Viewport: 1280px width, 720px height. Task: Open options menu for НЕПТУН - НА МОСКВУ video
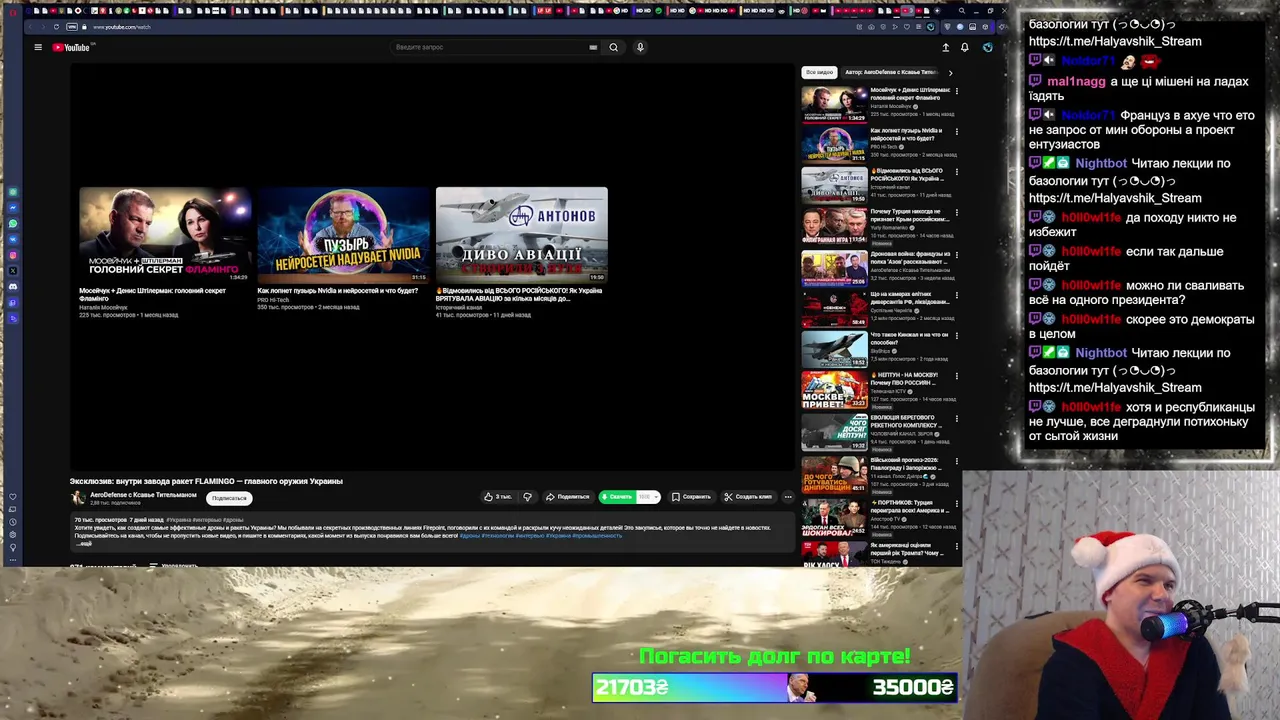(956, 375)
